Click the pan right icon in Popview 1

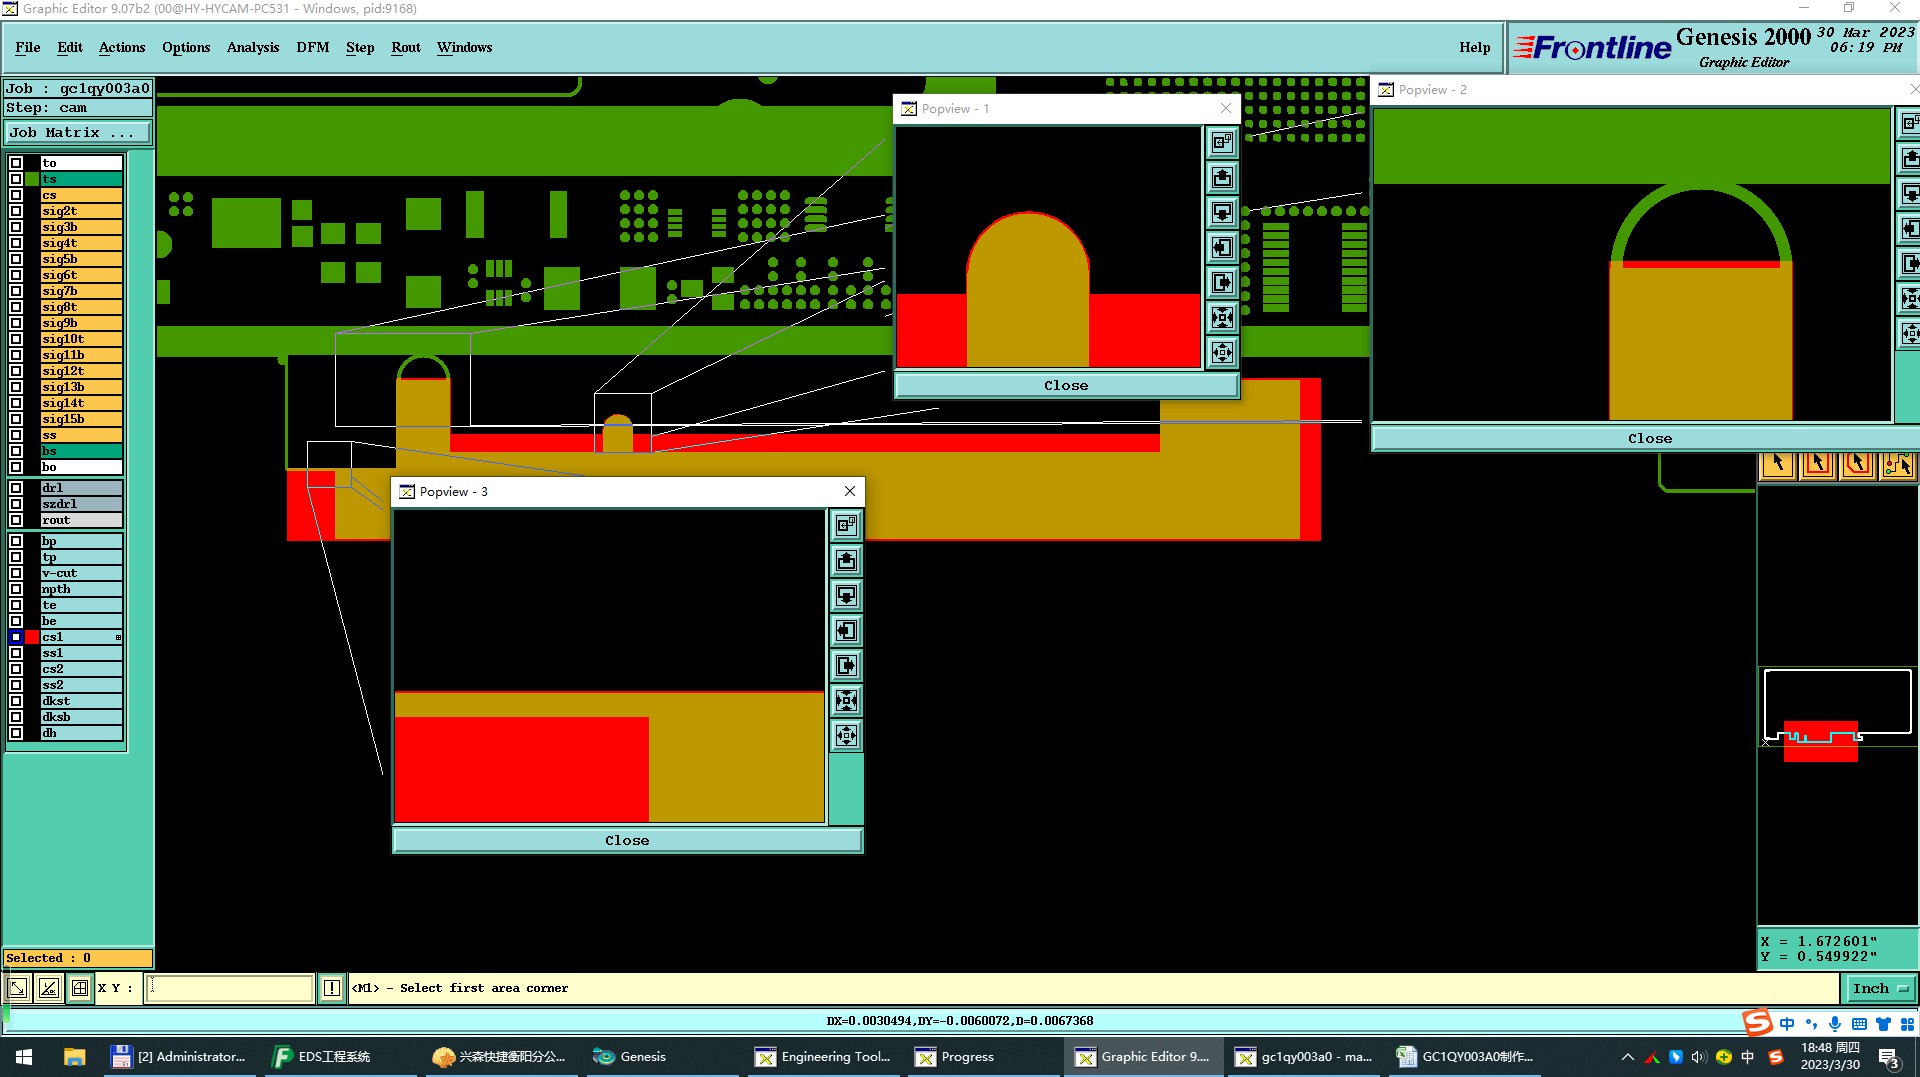coord(1222,283)
